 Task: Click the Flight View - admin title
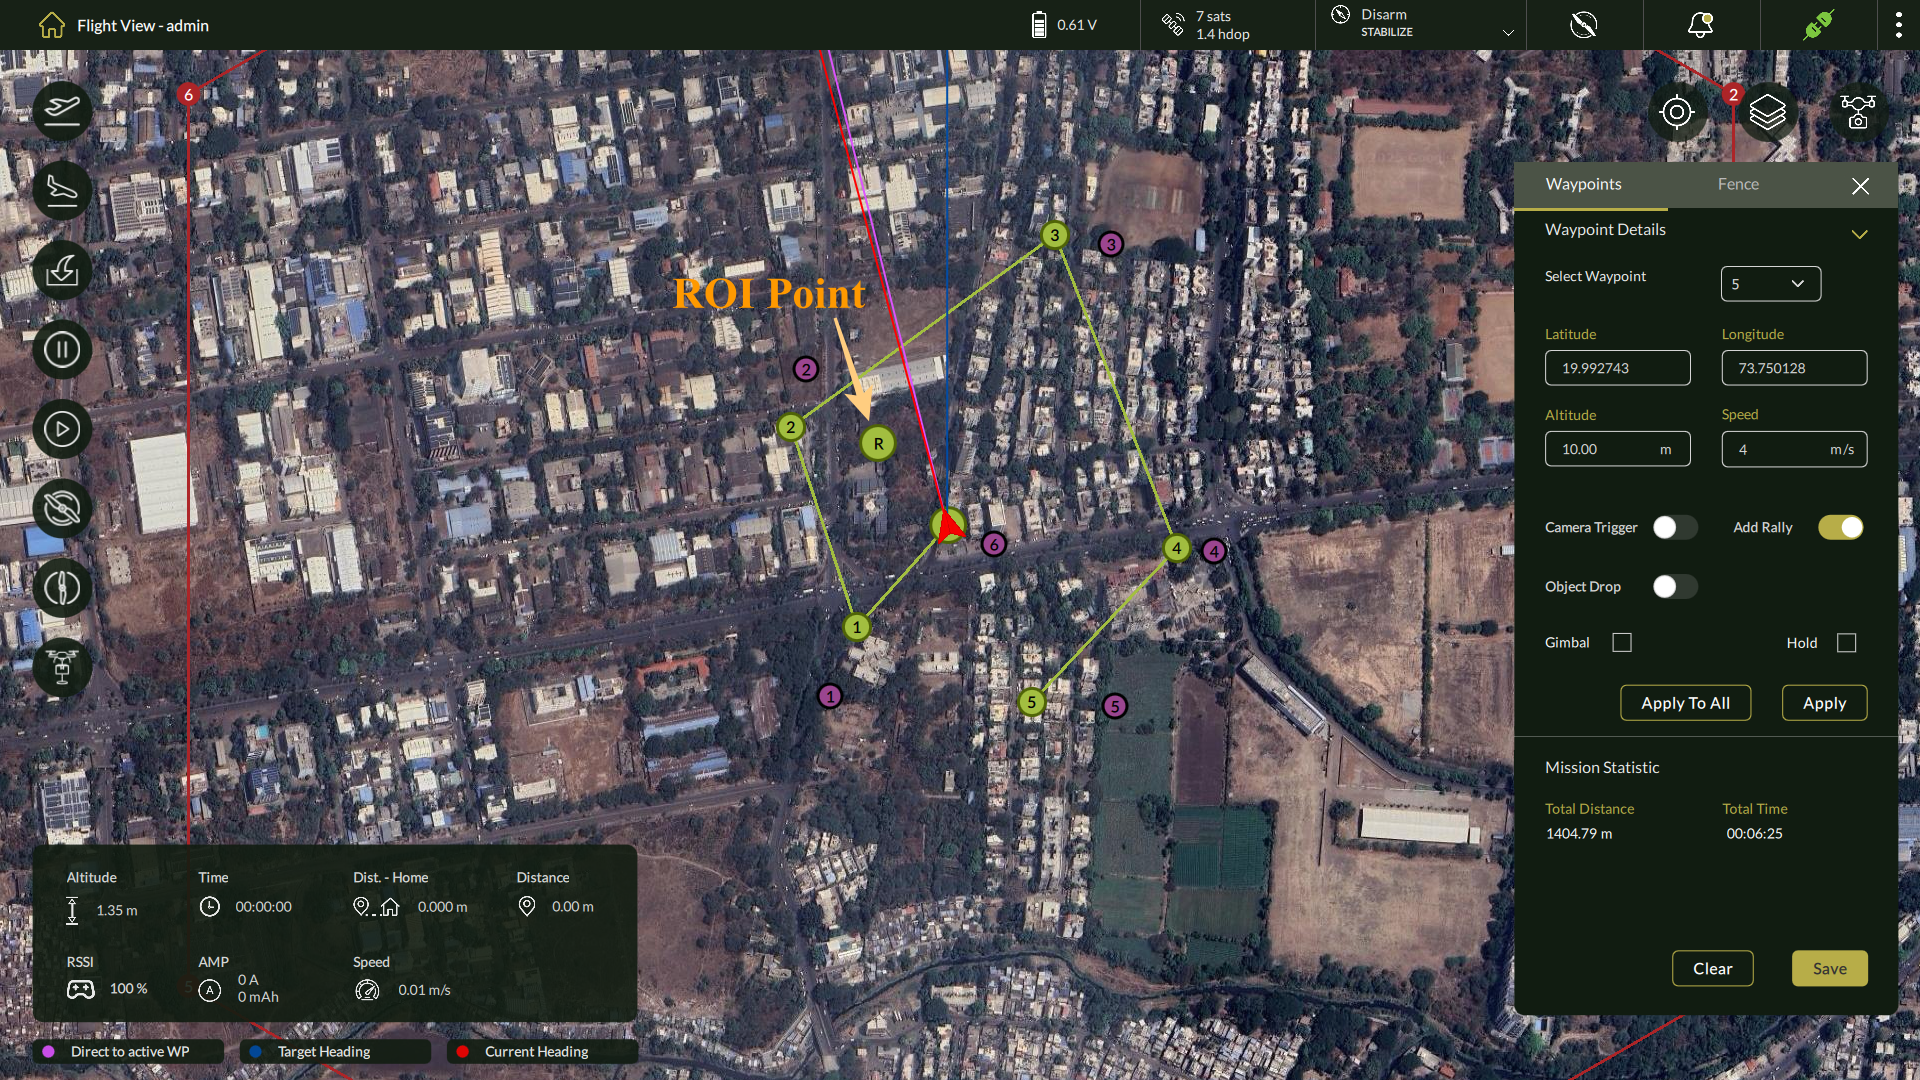pyautogui.click(x=143, y=25)
